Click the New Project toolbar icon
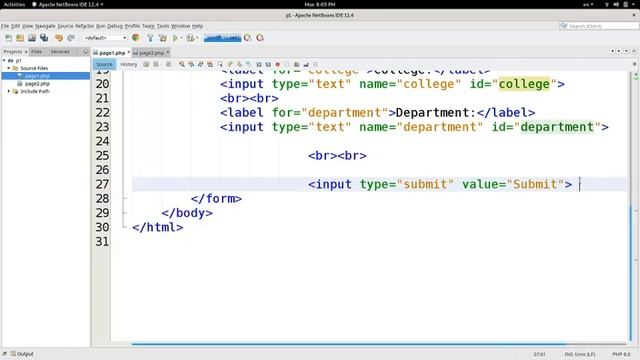This screenshot has height=360, width=640. pos(20,38)
